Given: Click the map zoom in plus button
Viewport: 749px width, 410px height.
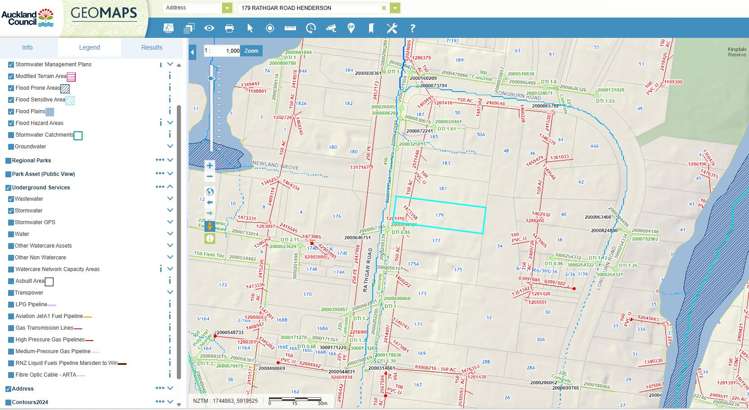Looking at the screenshot, I should coord(209,166).
